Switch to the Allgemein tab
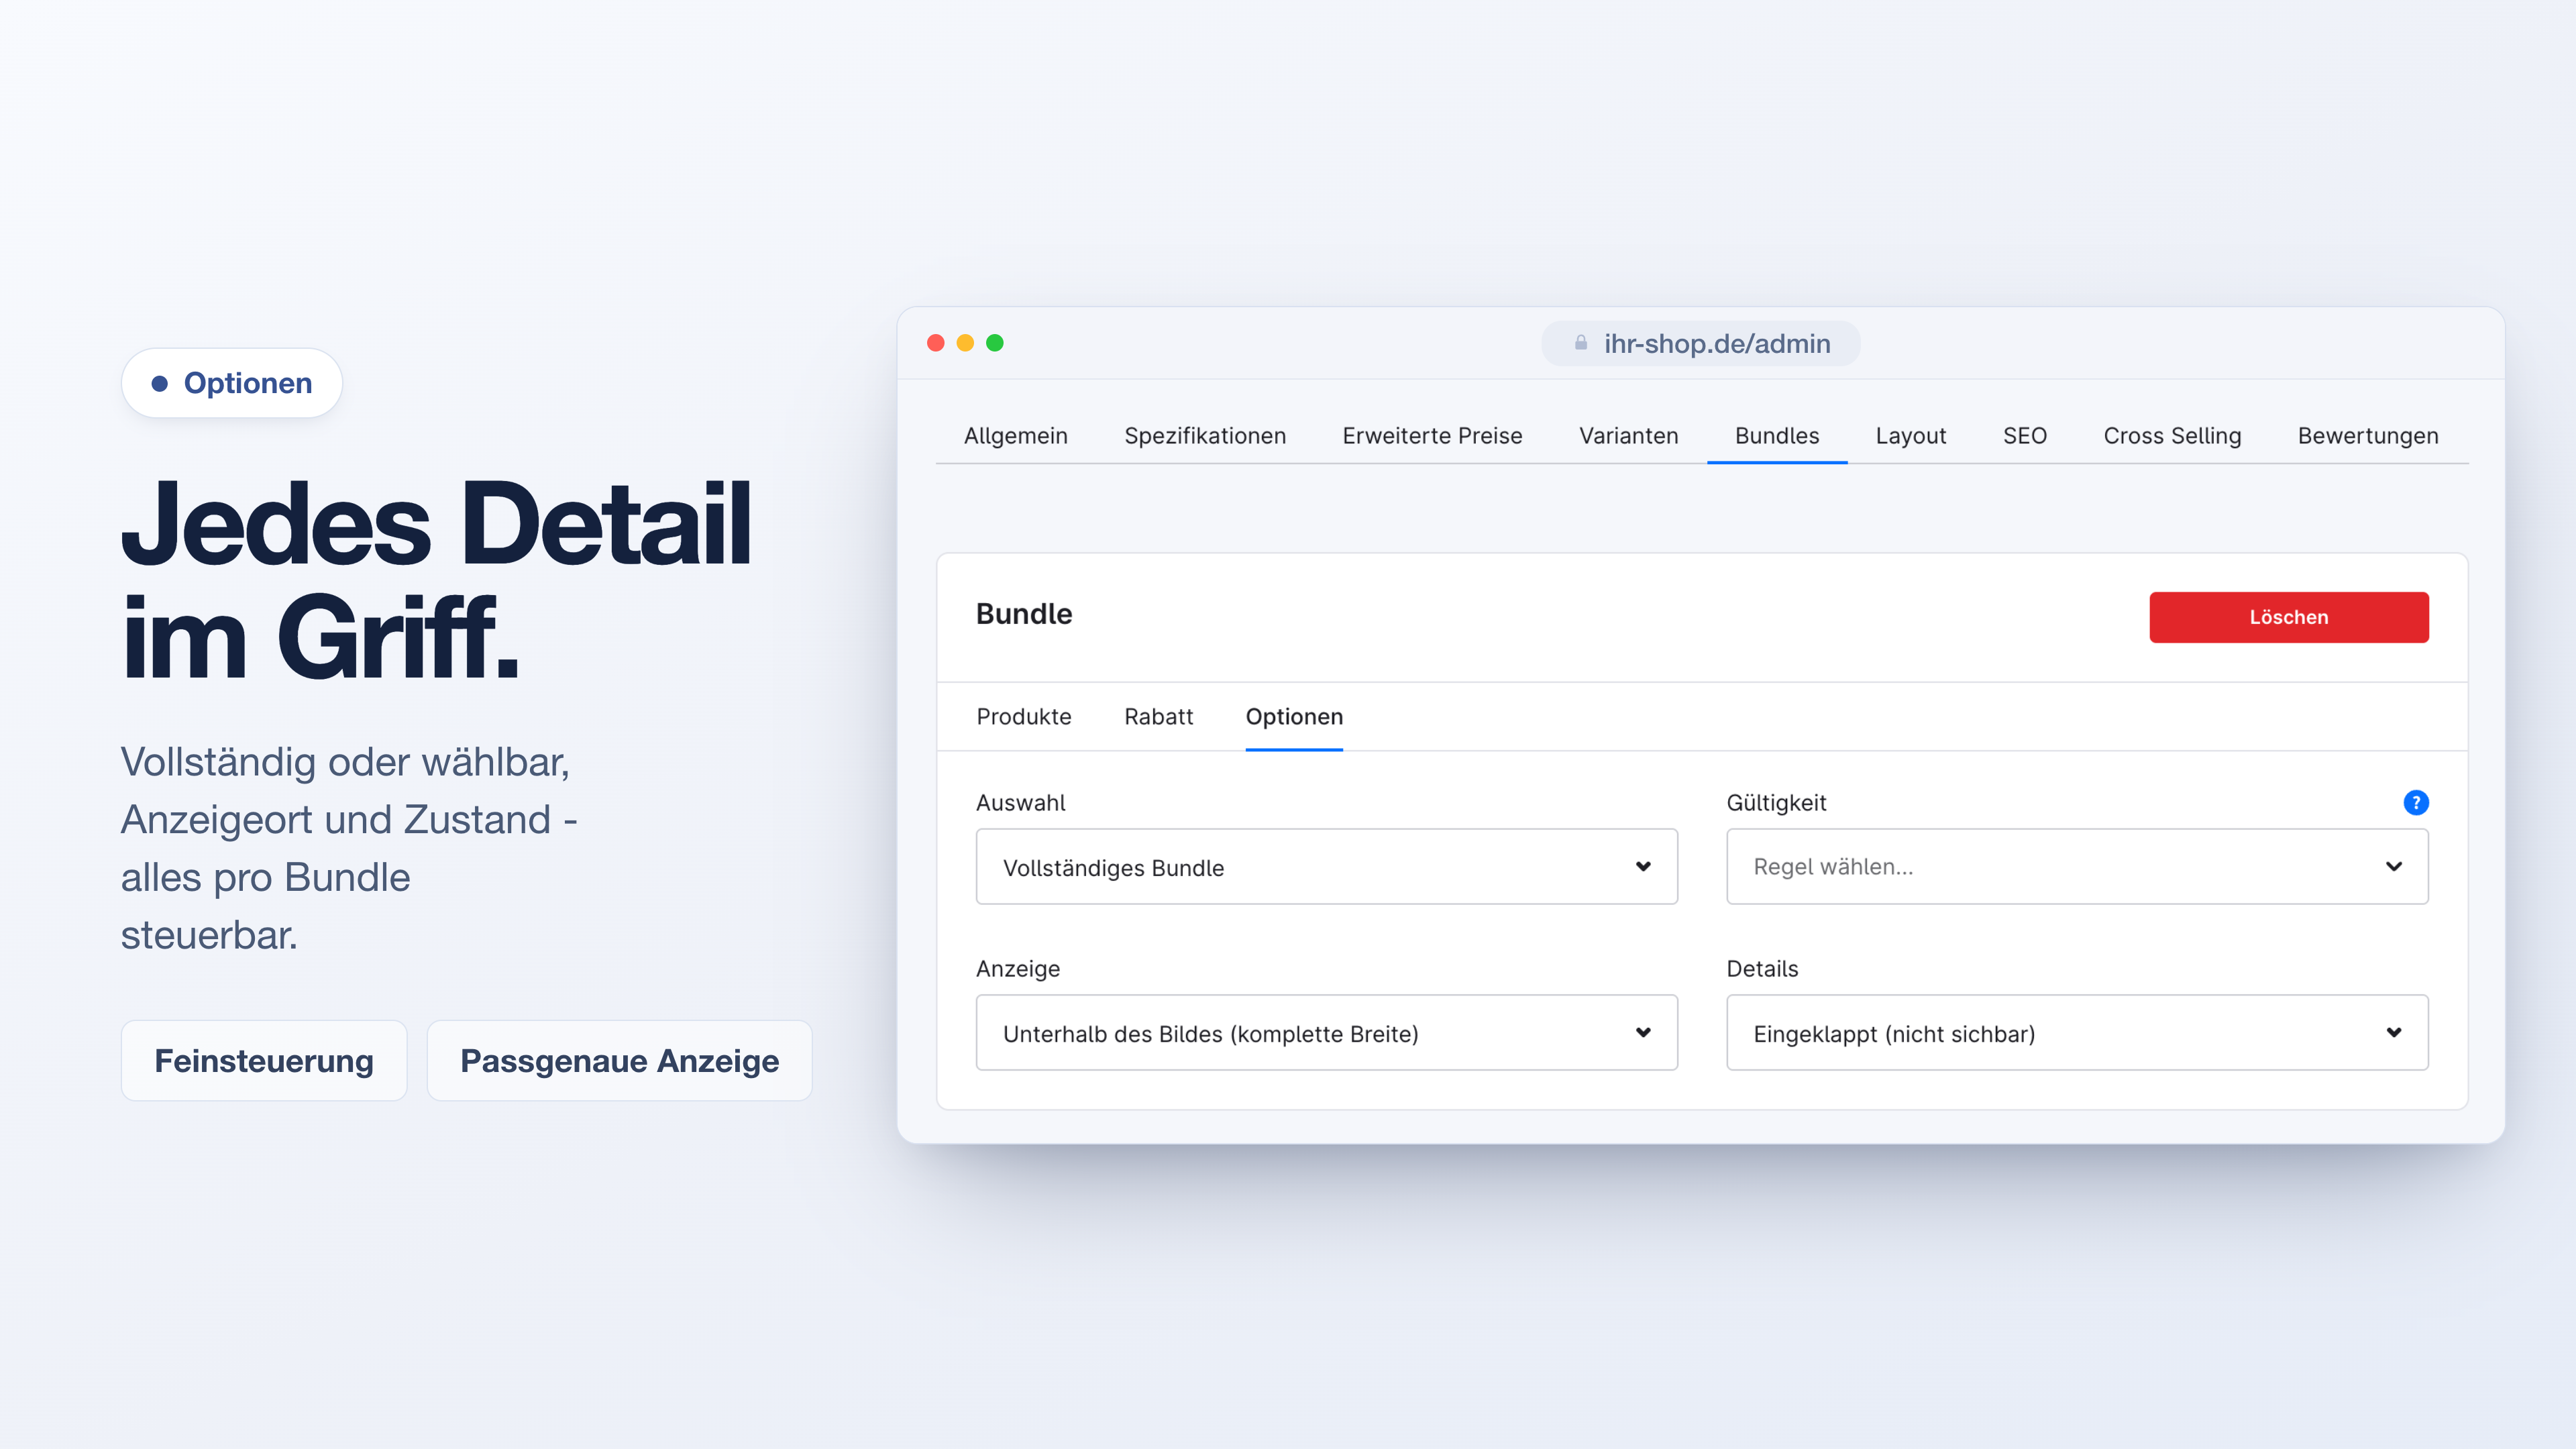This screenshot has width=2576, height=1449. click(1015, 436)
